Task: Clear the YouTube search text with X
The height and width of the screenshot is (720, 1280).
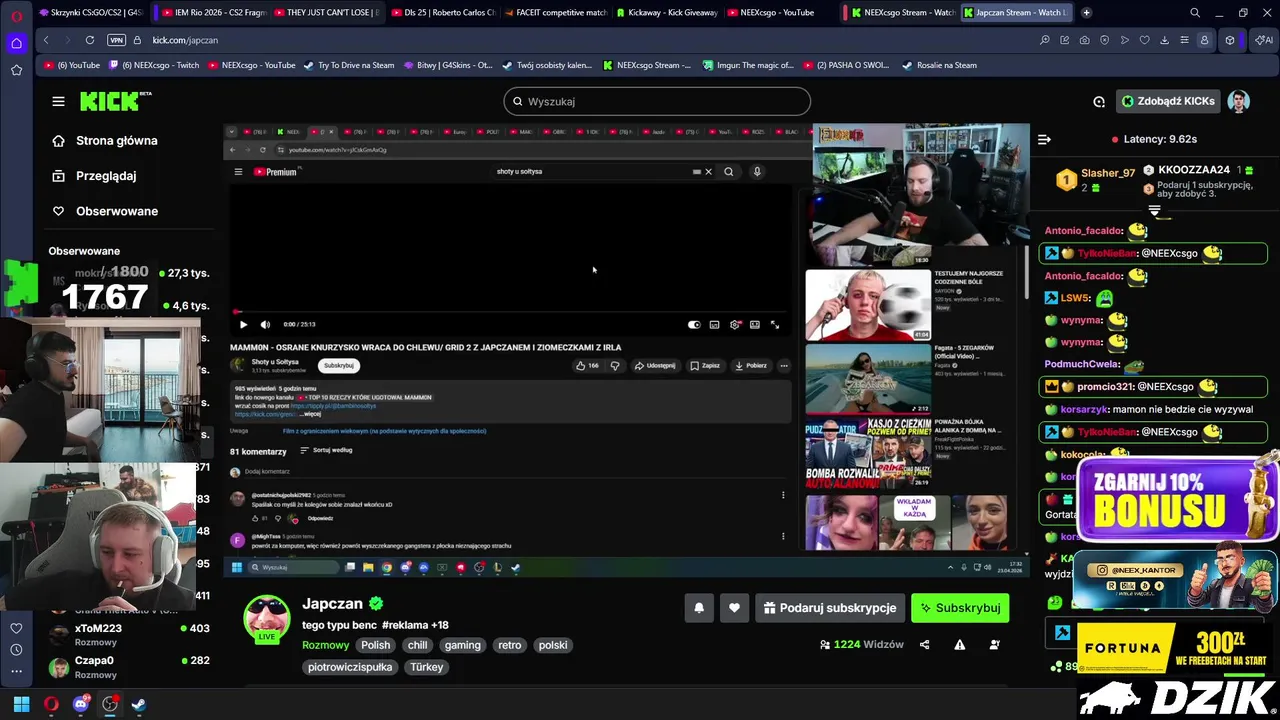Action: click(708, 171)
